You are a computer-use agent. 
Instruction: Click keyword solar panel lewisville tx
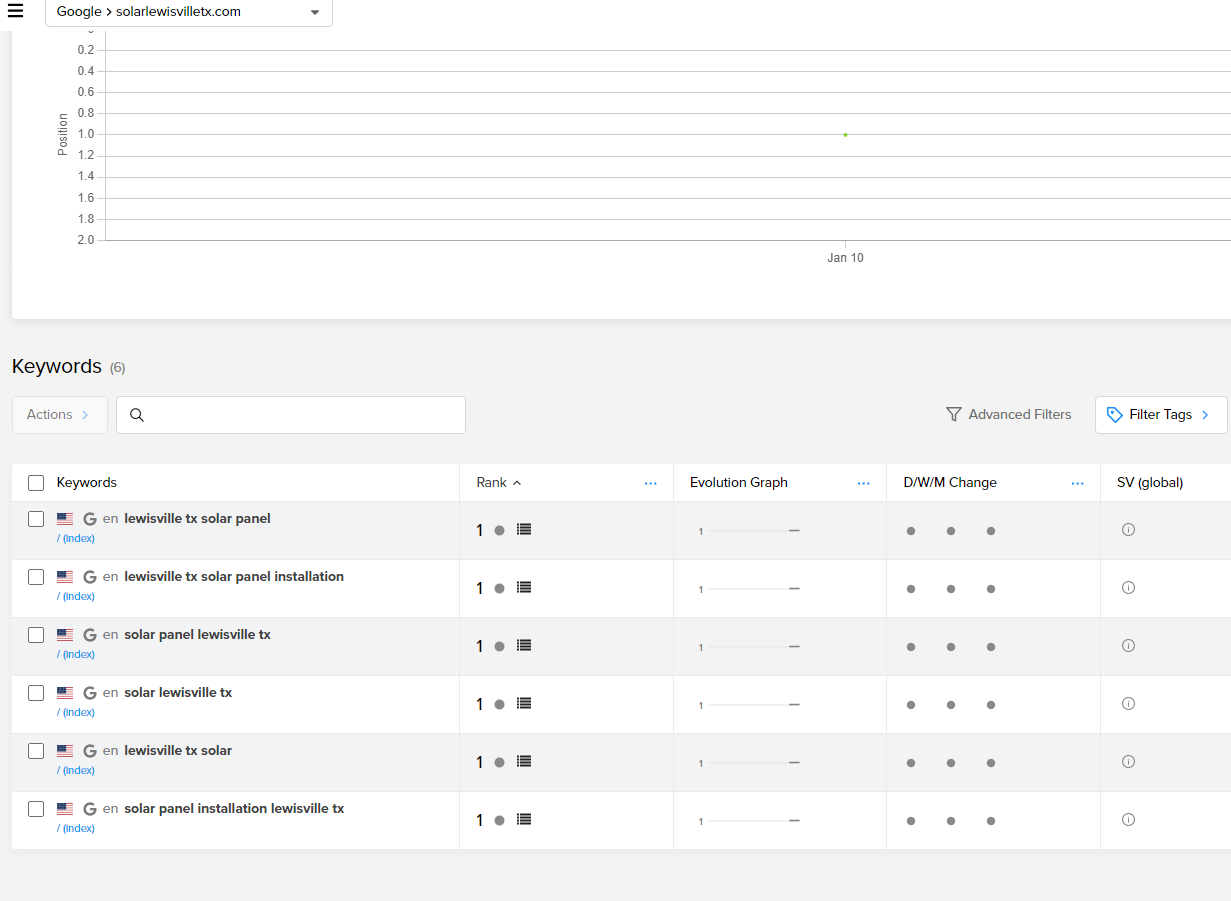click(x=197, y=635)
